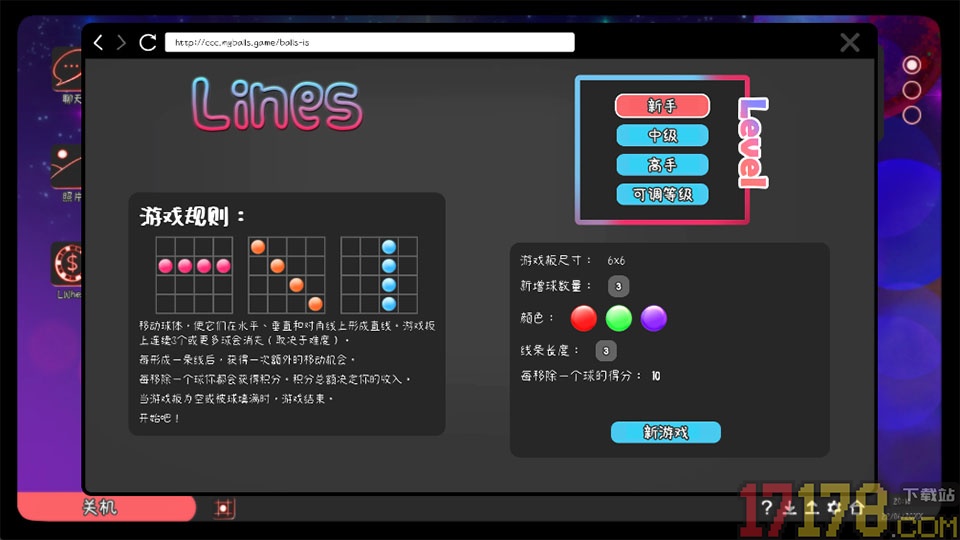Click the URL address bar
This screenshot has height=540, width=960.
tap(369, 42)
